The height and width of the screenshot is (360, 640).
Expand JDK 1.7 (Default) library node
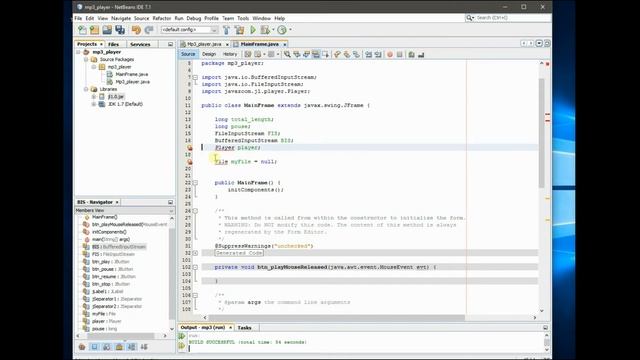tap(94, 104)
